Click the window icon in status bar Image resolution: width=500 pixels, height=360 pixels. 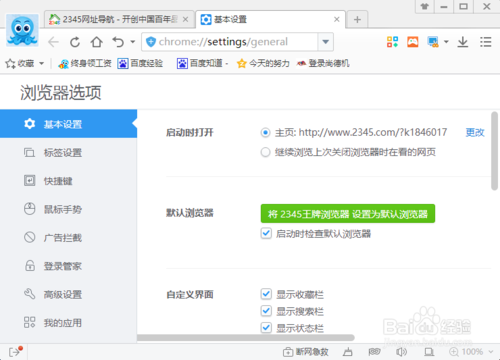point(429,352)
